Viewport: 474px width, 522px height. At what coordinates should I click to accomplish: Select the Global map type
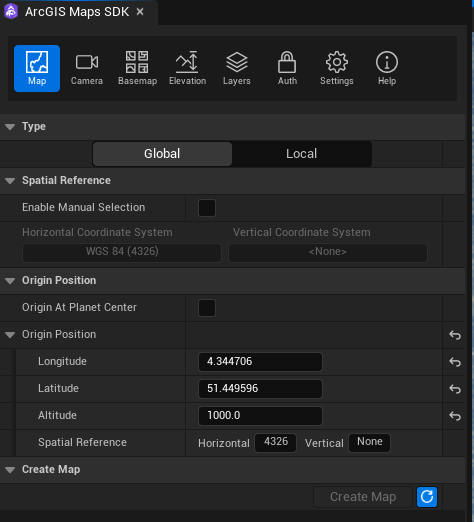tap(162, 154)
